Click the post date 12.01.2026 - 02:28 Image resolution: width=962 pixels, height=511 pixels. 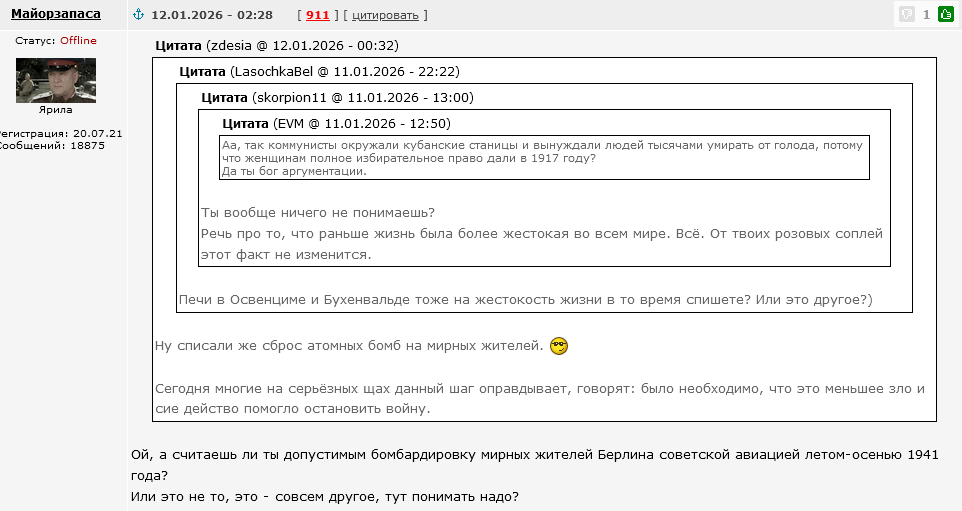pyautogui.click(x=212, y=15)
